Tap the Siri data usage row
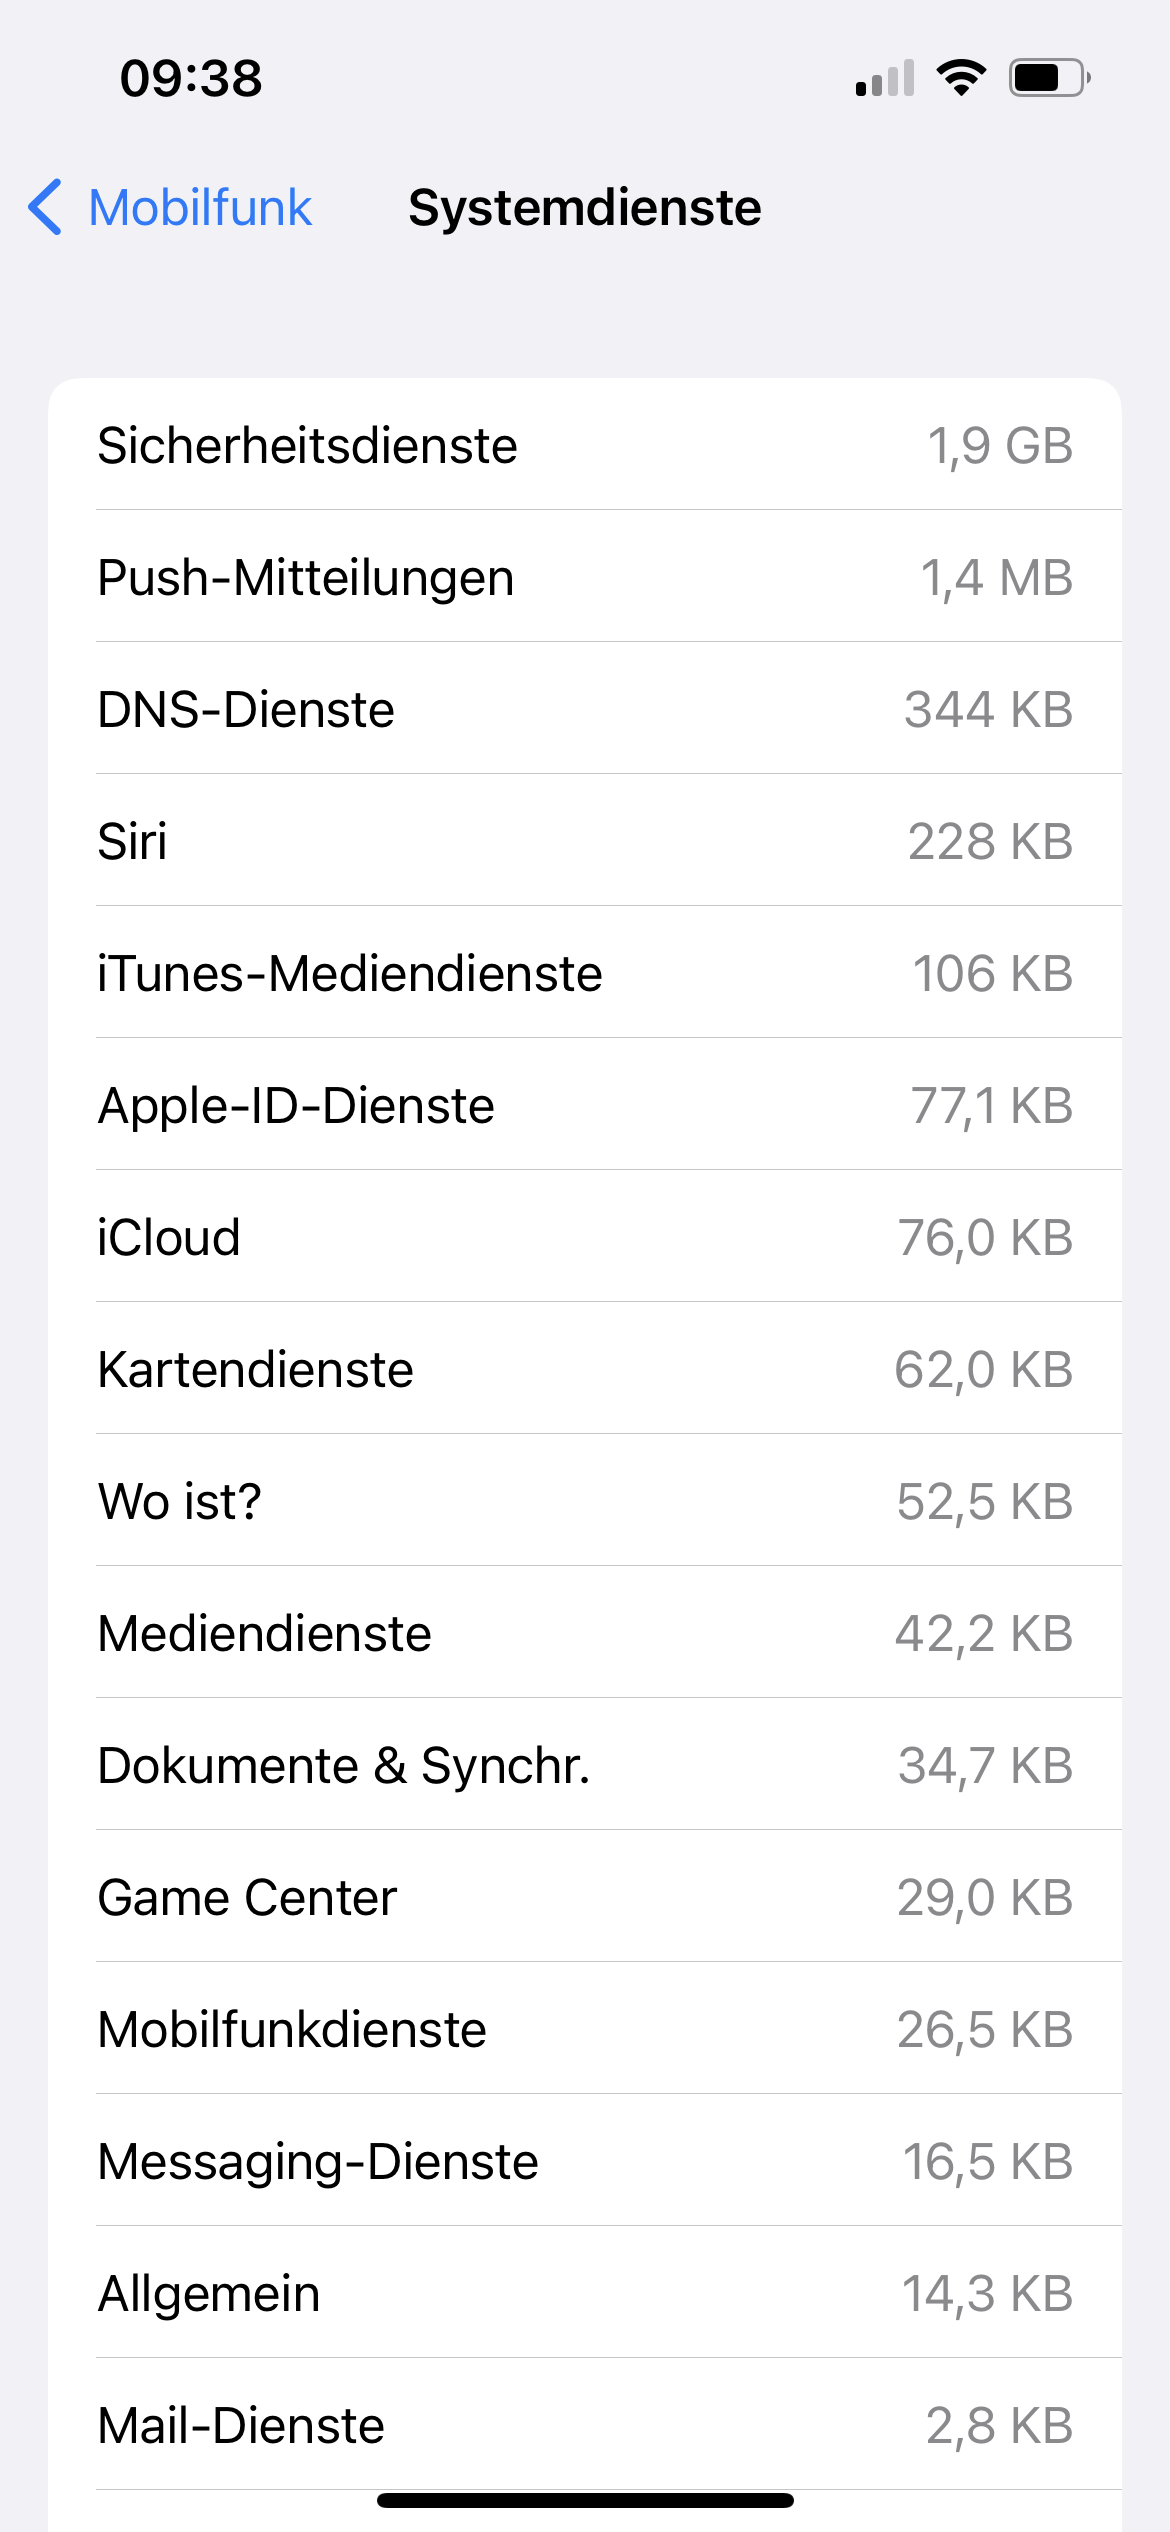The height and width of the screenshot is (2532, 1170). point(585,841)
